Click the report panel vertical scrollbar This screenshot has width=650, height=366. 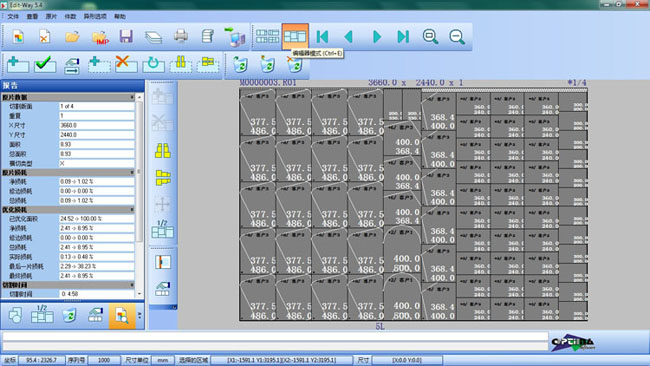tap(139, 195)
